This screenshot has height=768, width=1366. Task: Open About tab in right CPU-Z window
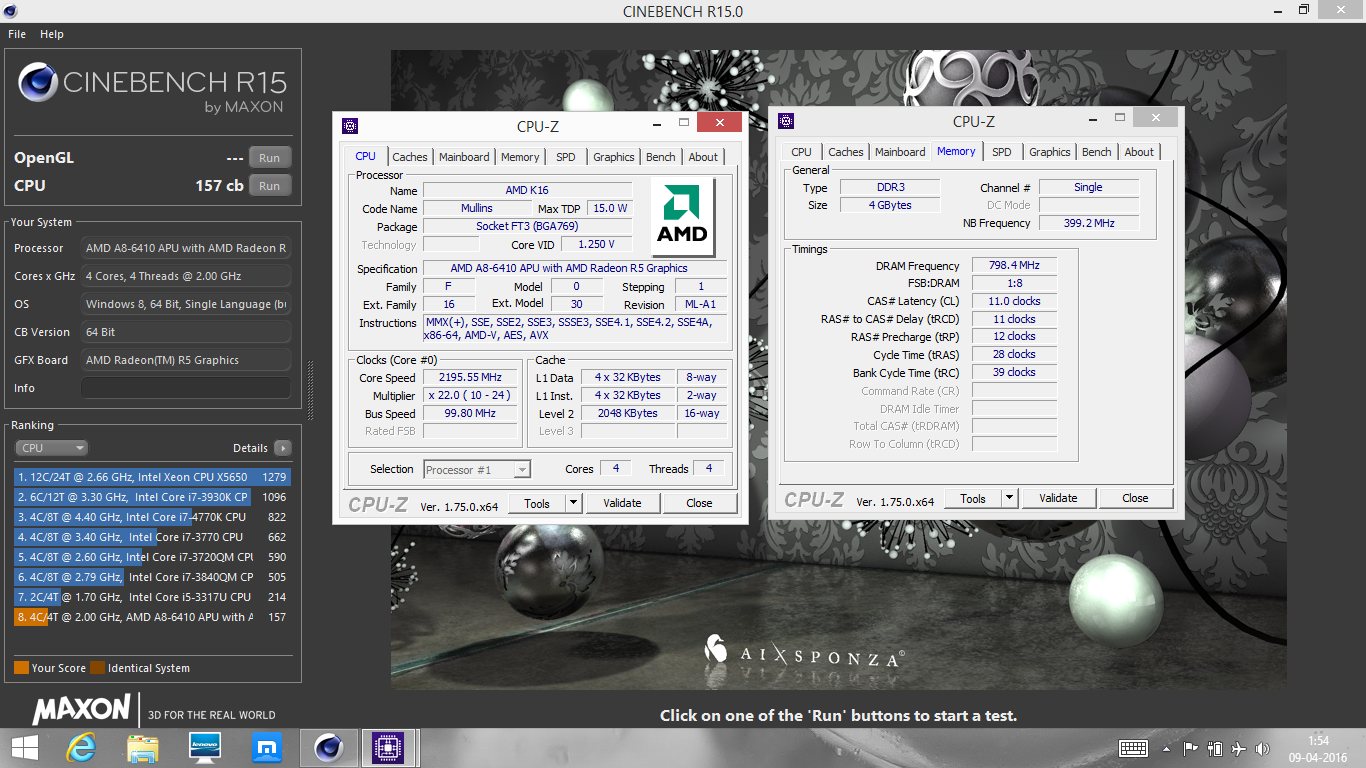click(x=1139, y=152)
